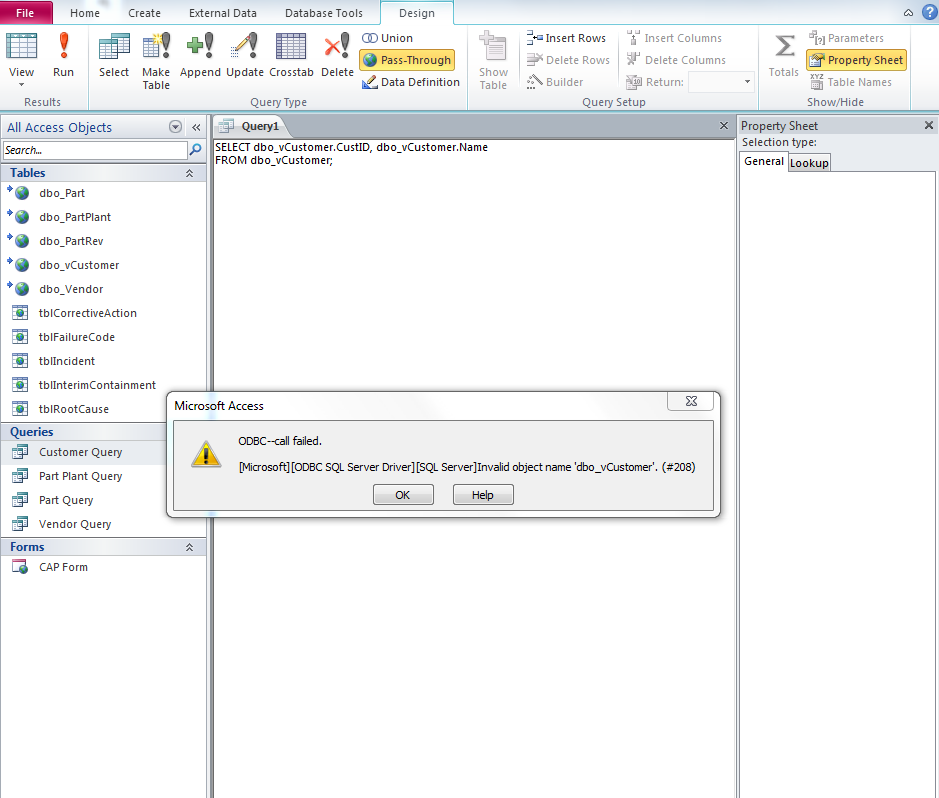This screenshot has height=798, width=939.
Task: Select the Queries group header
Action: (x=84, y=432)
